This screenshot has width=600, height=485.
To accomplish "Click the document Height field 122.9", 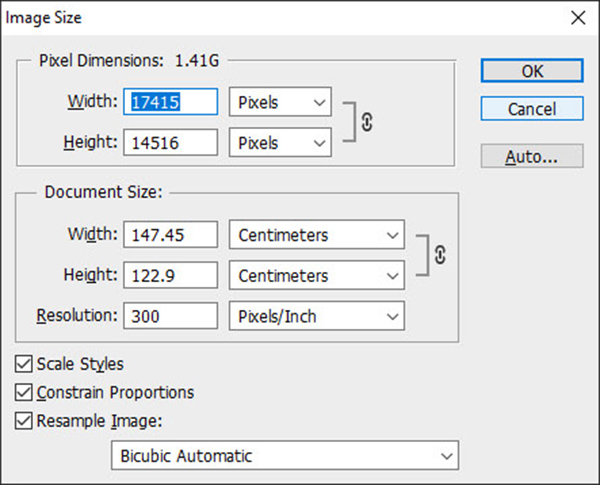I will coord(171,275).
